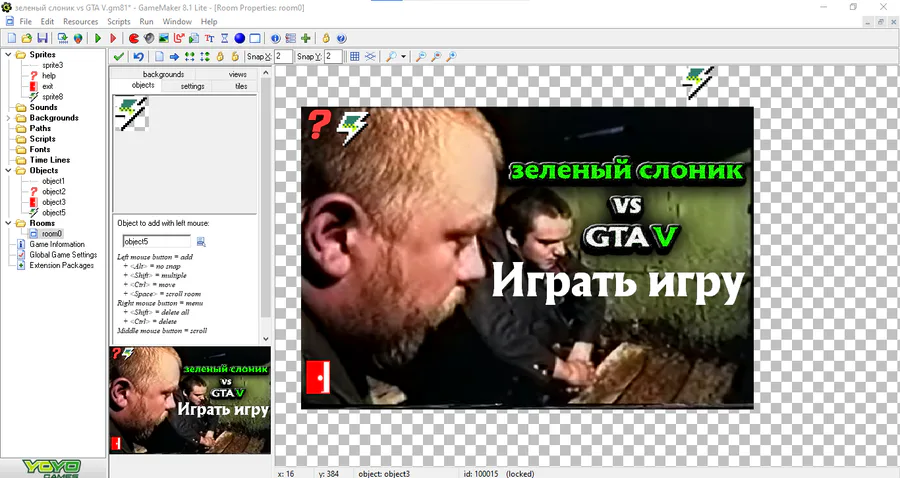Open help with blue question icon
Image resolution: width=900 pixels, height=478 pixels.
click(x=342, y=38)
